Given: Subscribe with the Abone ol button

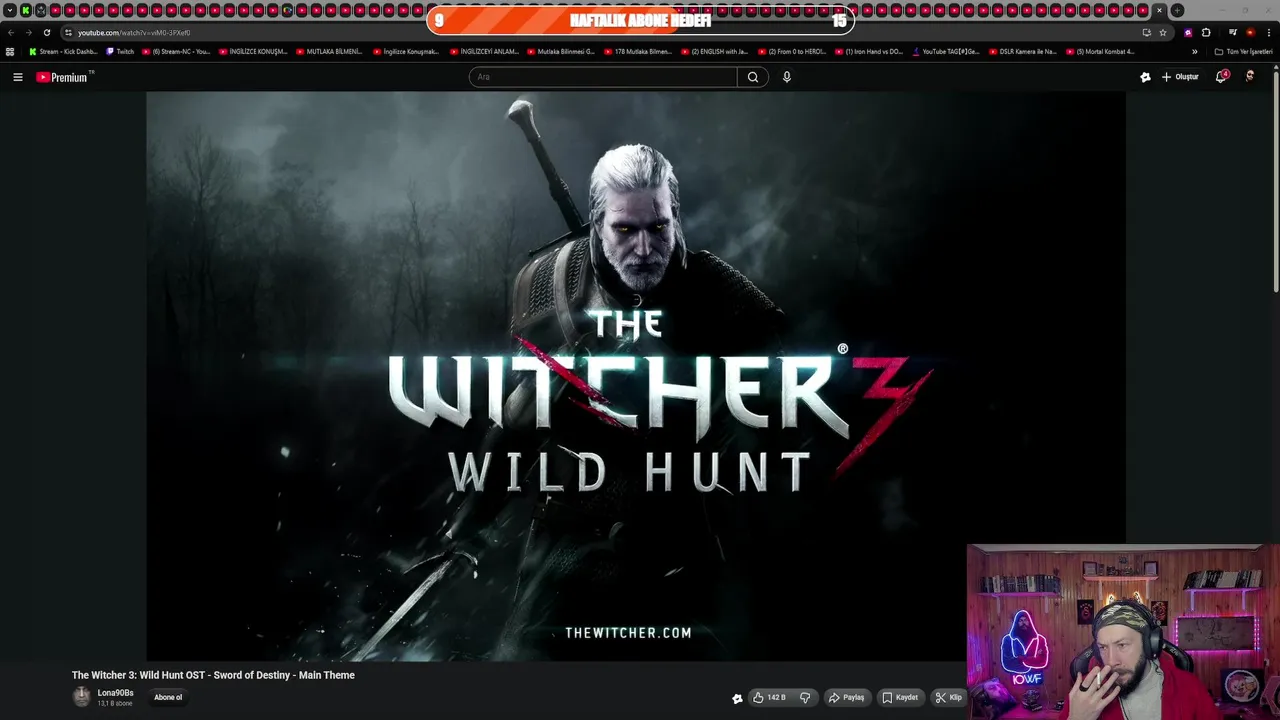Looking at the screenshot, I should click(168, 698).
